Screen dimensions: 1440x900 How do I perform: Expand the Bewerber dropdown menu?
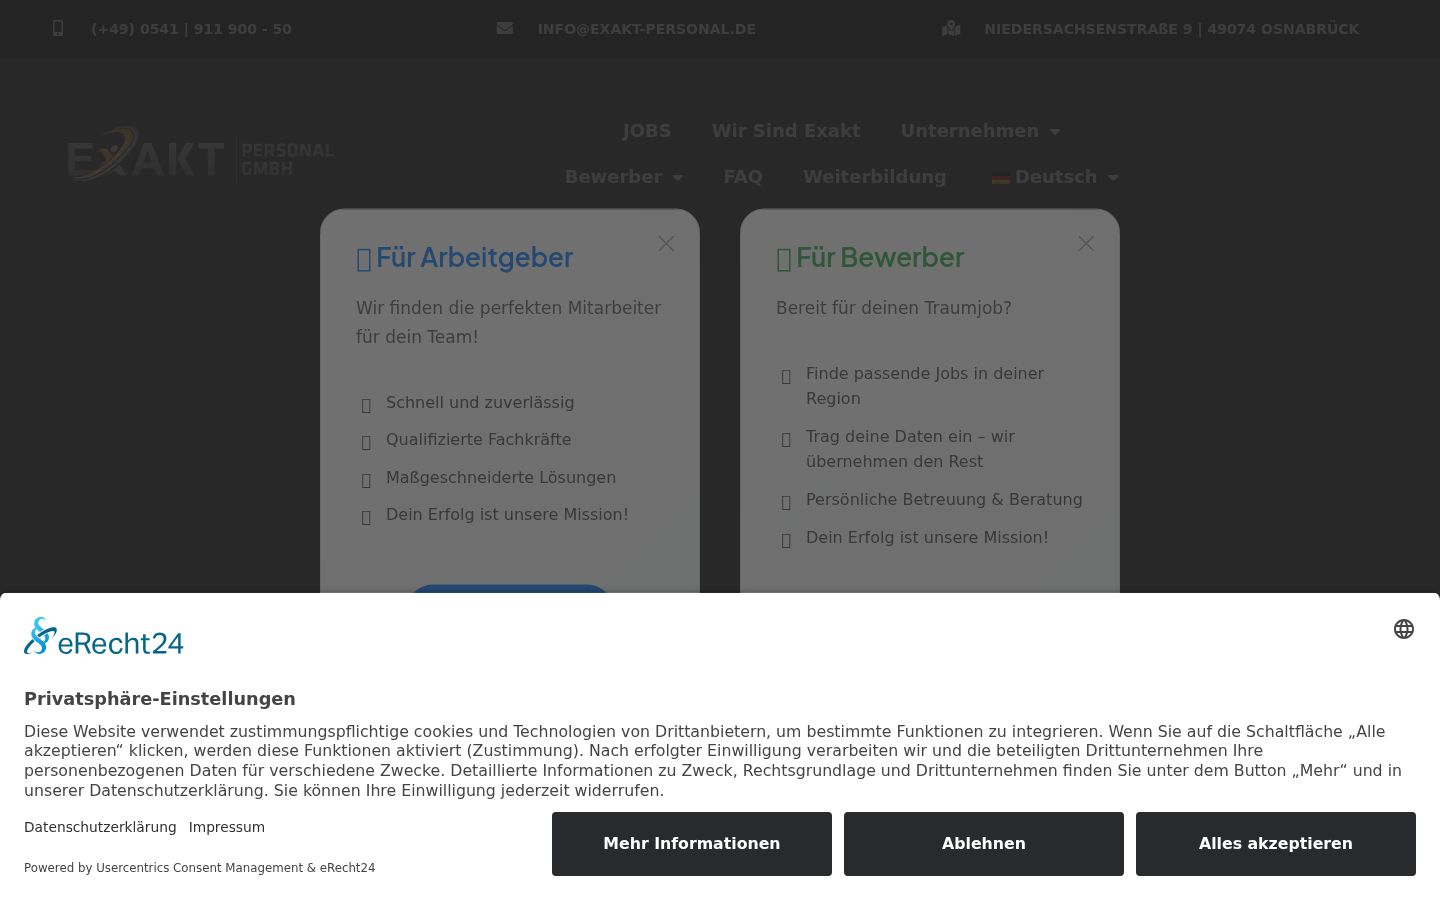click(x=624, y=177)
